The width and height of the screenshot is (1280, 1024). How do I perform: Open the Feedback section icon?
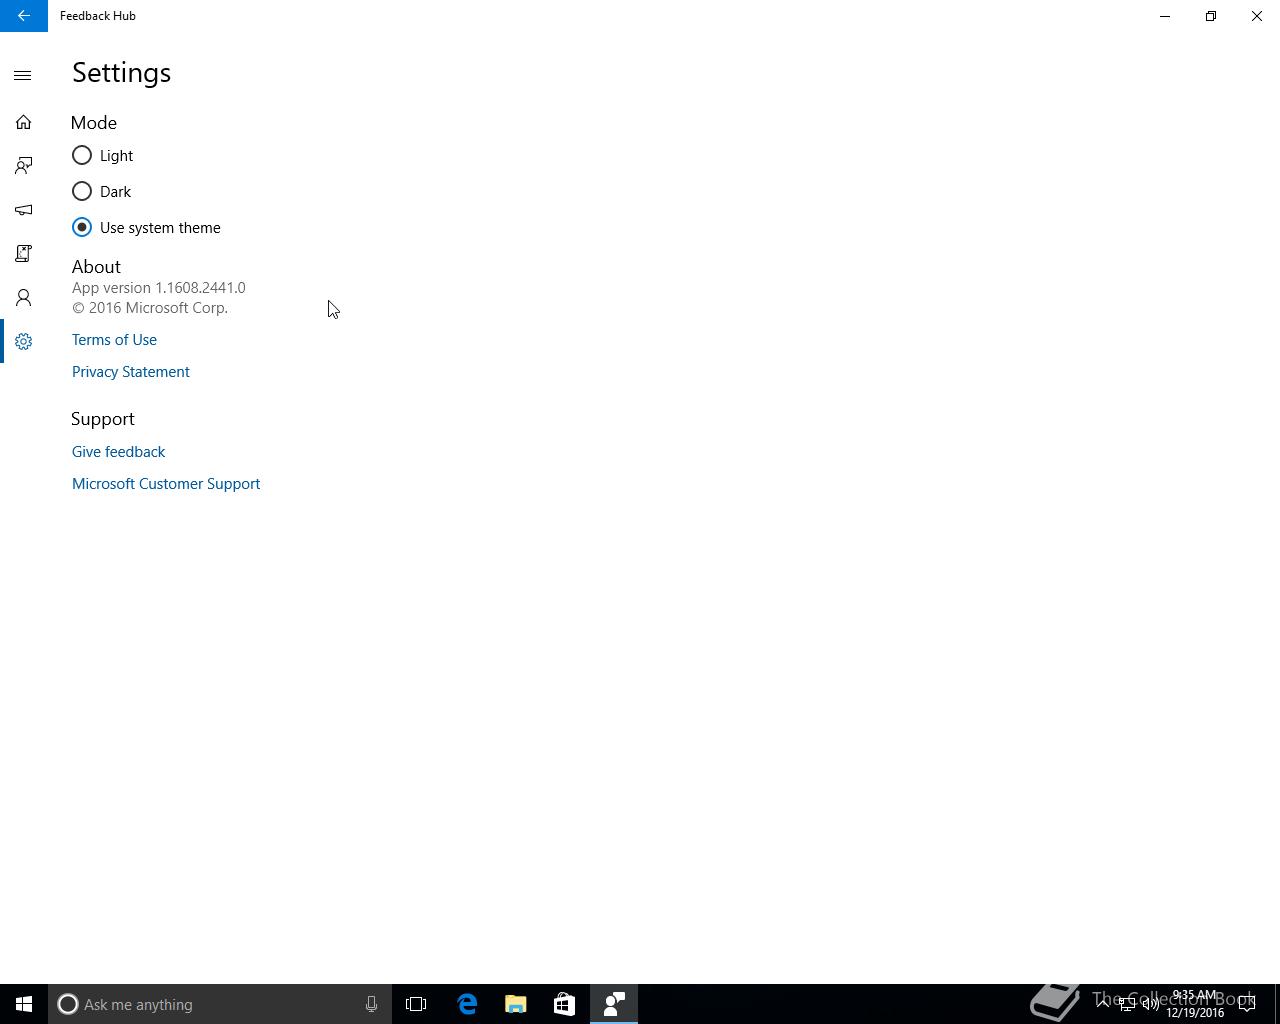[x=23, y=166]
